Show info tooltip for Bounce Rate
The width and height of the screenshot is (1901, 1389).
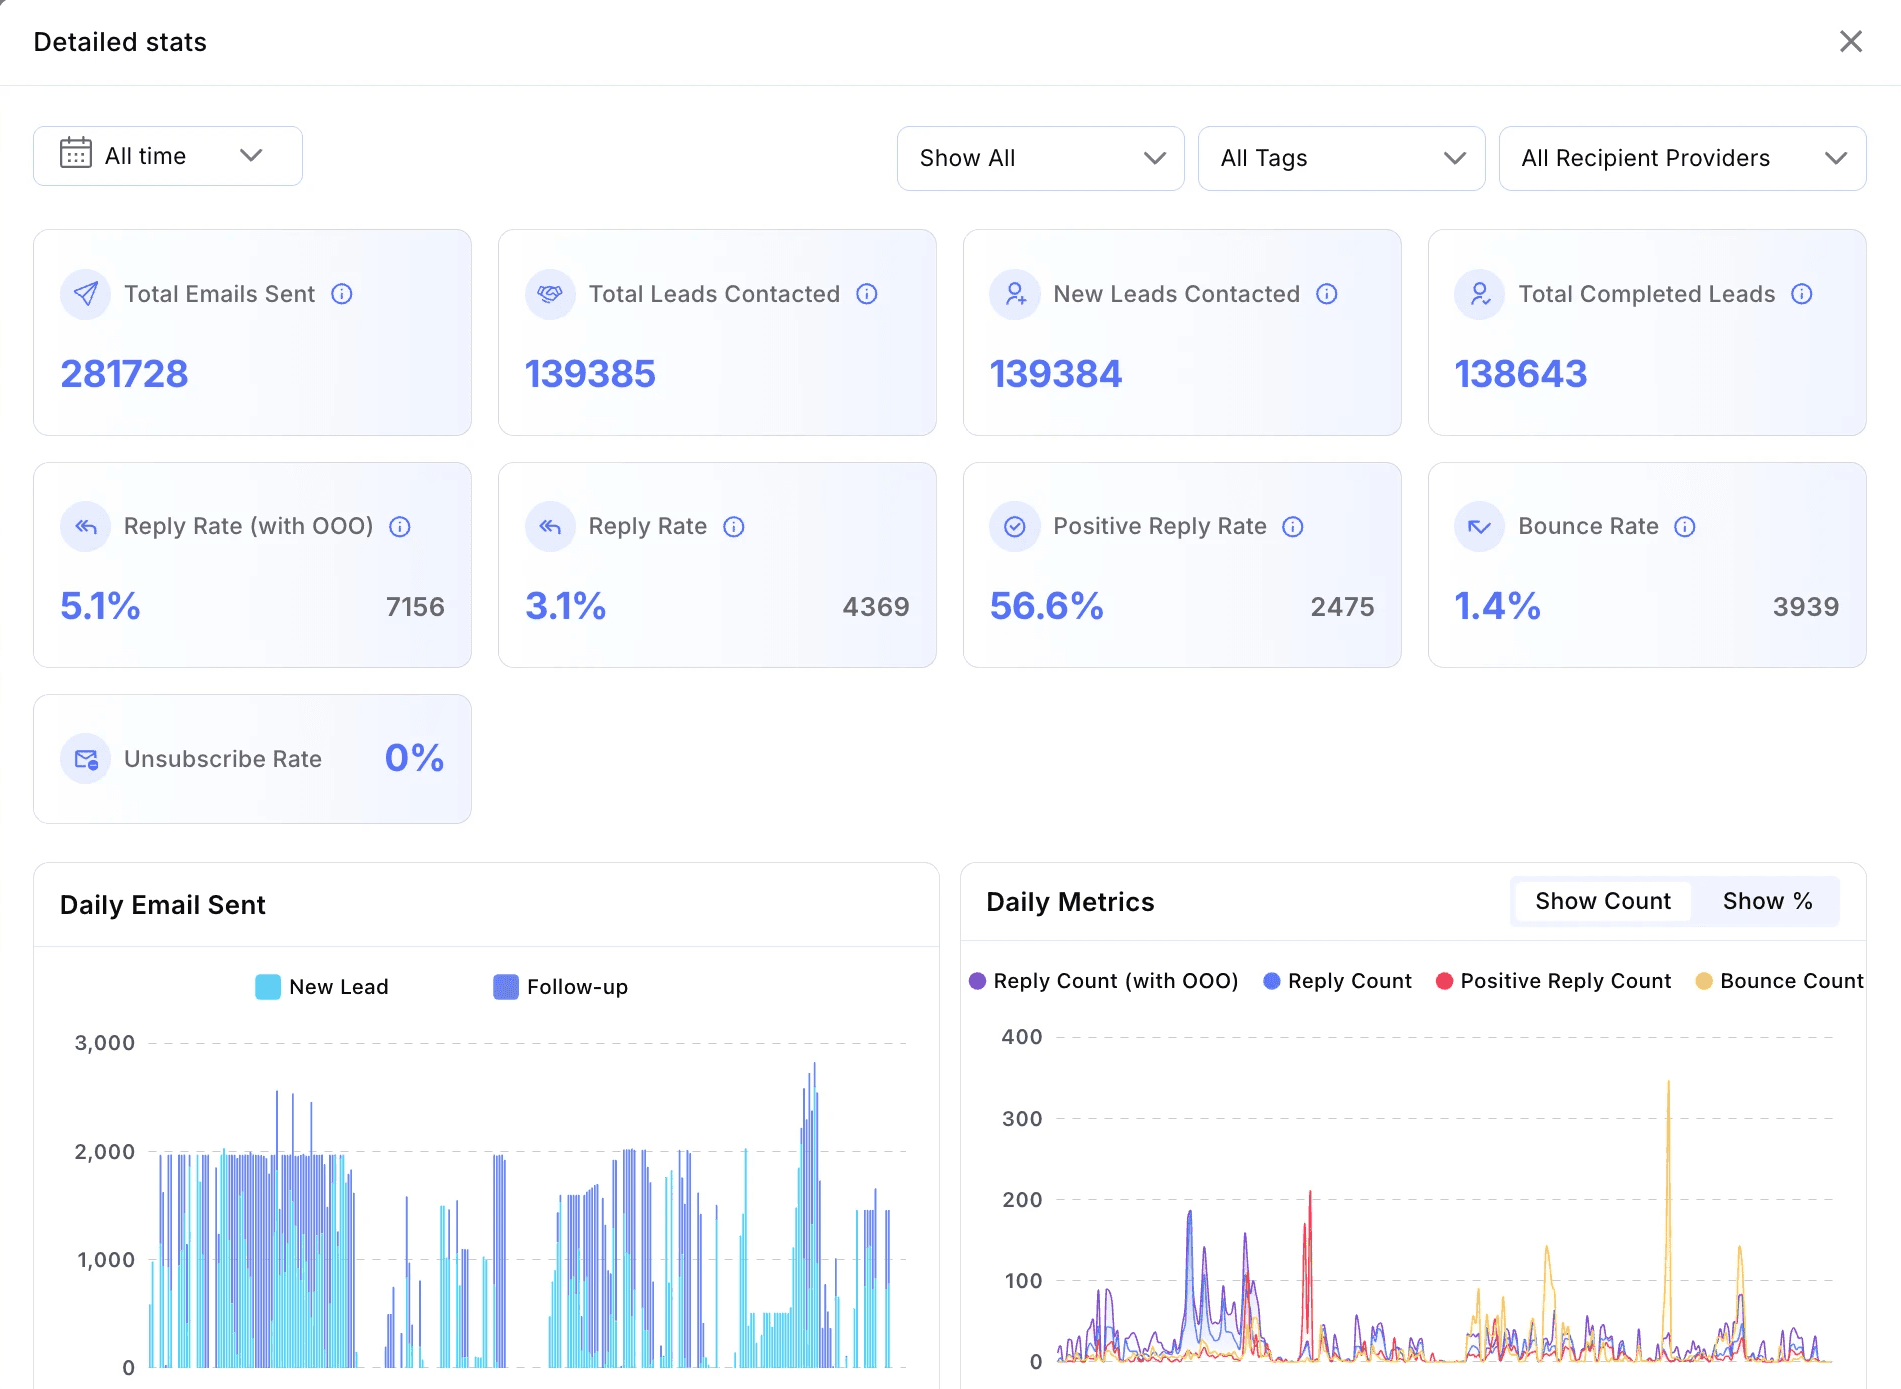[x=1685, y=527]
